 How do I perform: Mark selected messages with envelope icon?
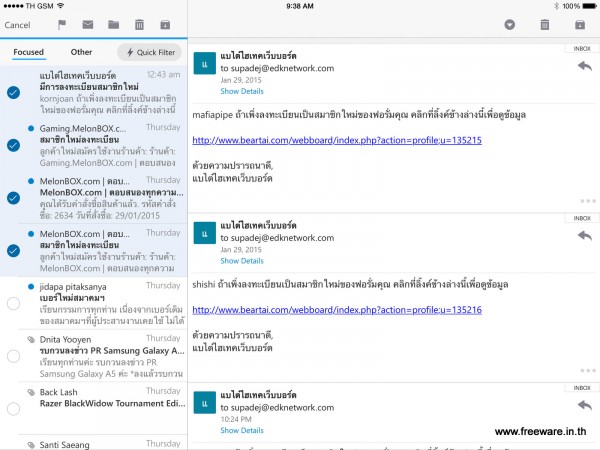[x=88, y=24]
